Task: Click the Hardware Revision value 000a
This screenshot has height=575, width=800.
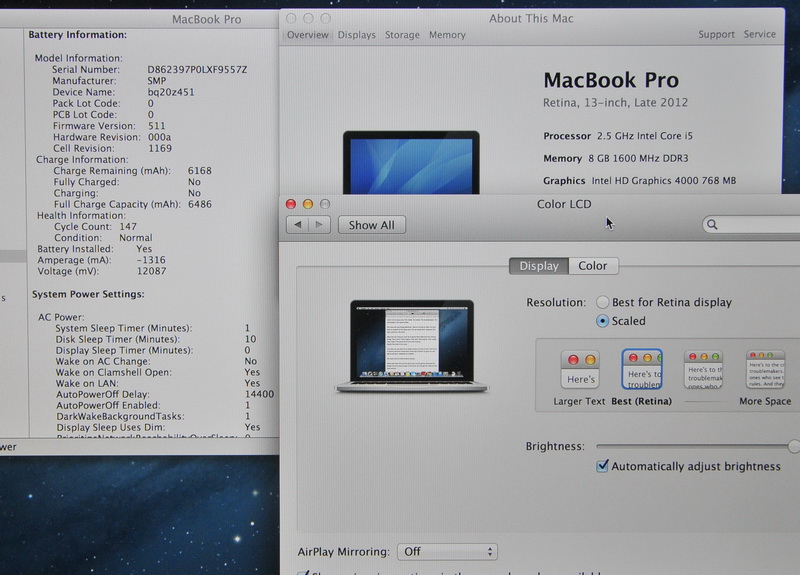Action: coord(159,137)
